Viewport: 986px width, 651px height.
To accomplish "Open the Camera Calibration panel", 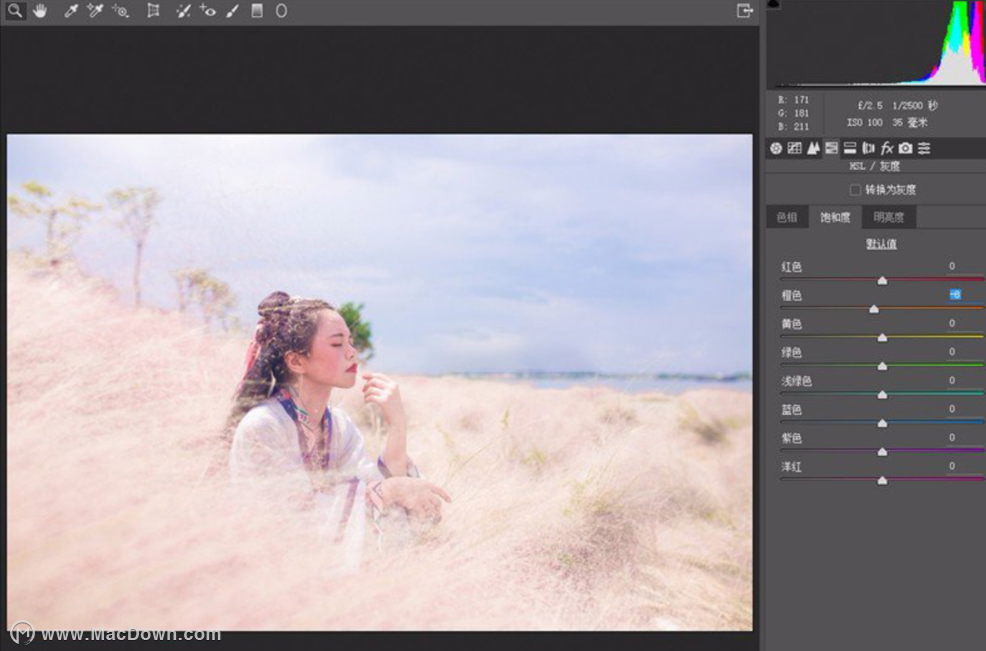I will point(905,148).
